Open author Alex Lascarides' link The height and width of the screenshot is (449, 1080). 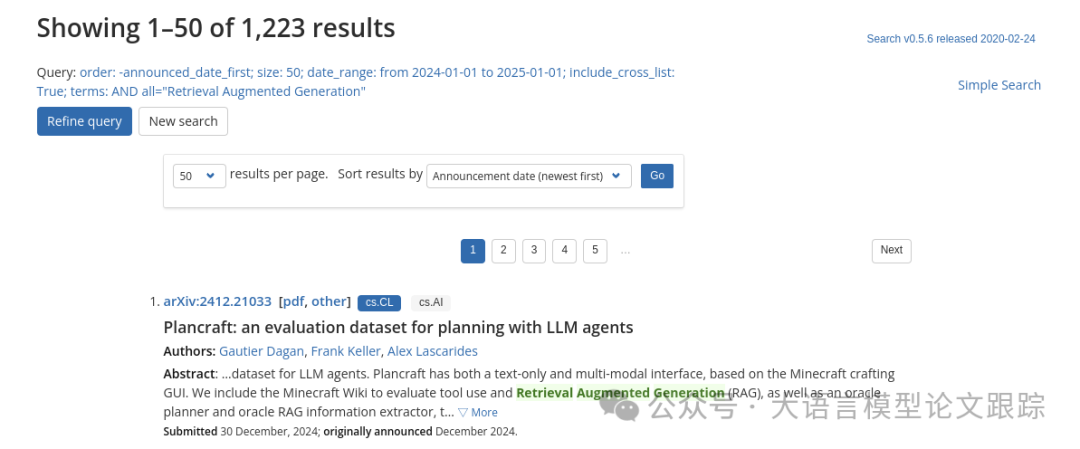pyautogui.click(x=432, y=351)
